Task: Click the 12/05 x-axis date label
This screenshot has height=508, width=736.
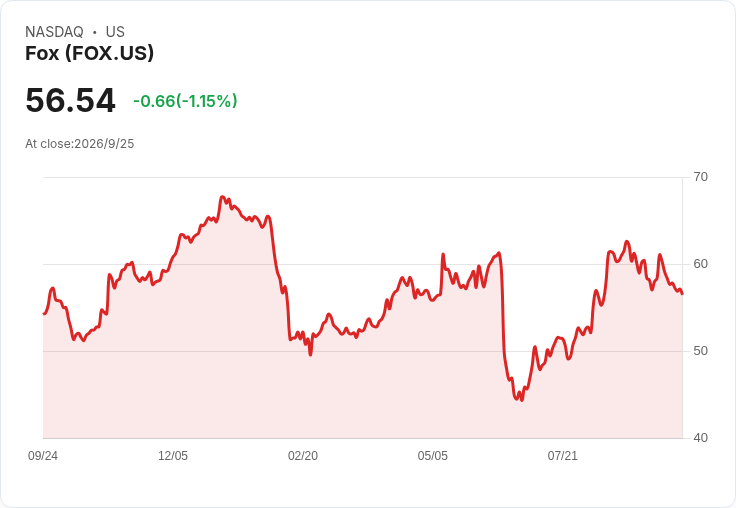Action: (x=173, y=456)
